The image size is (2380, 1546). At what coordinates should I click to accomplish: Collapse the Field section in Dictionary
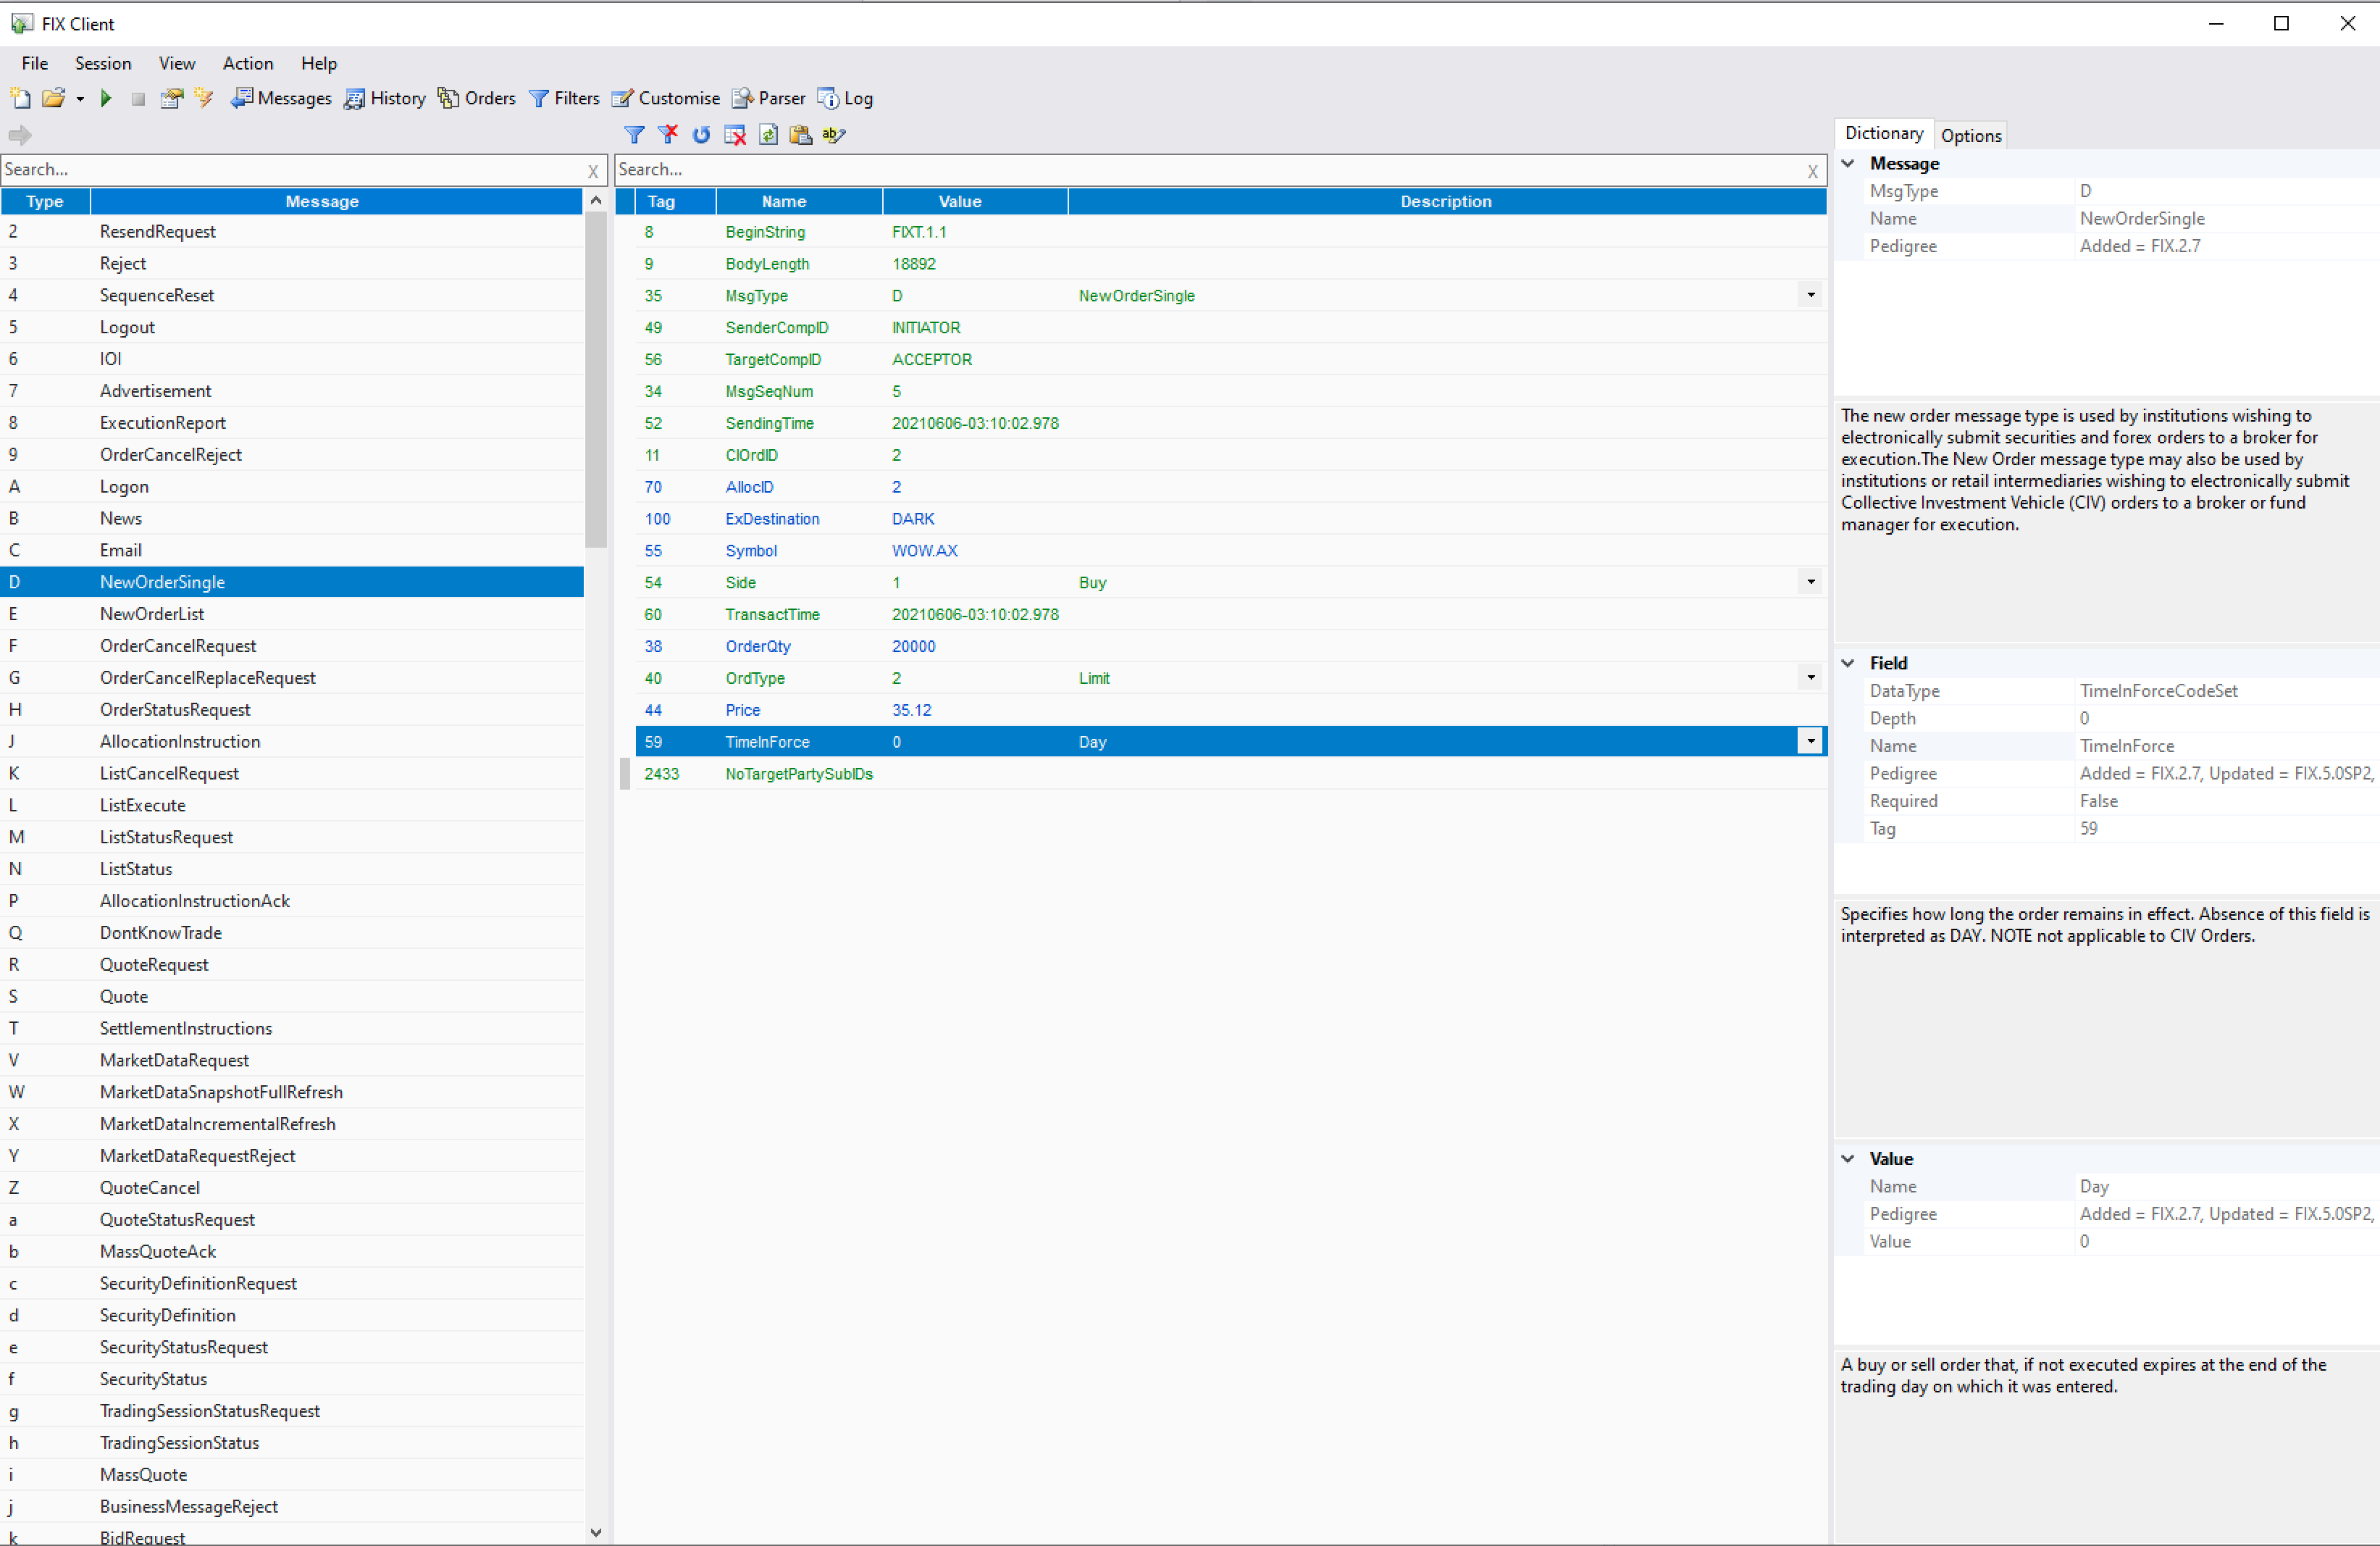point(1848,663)
